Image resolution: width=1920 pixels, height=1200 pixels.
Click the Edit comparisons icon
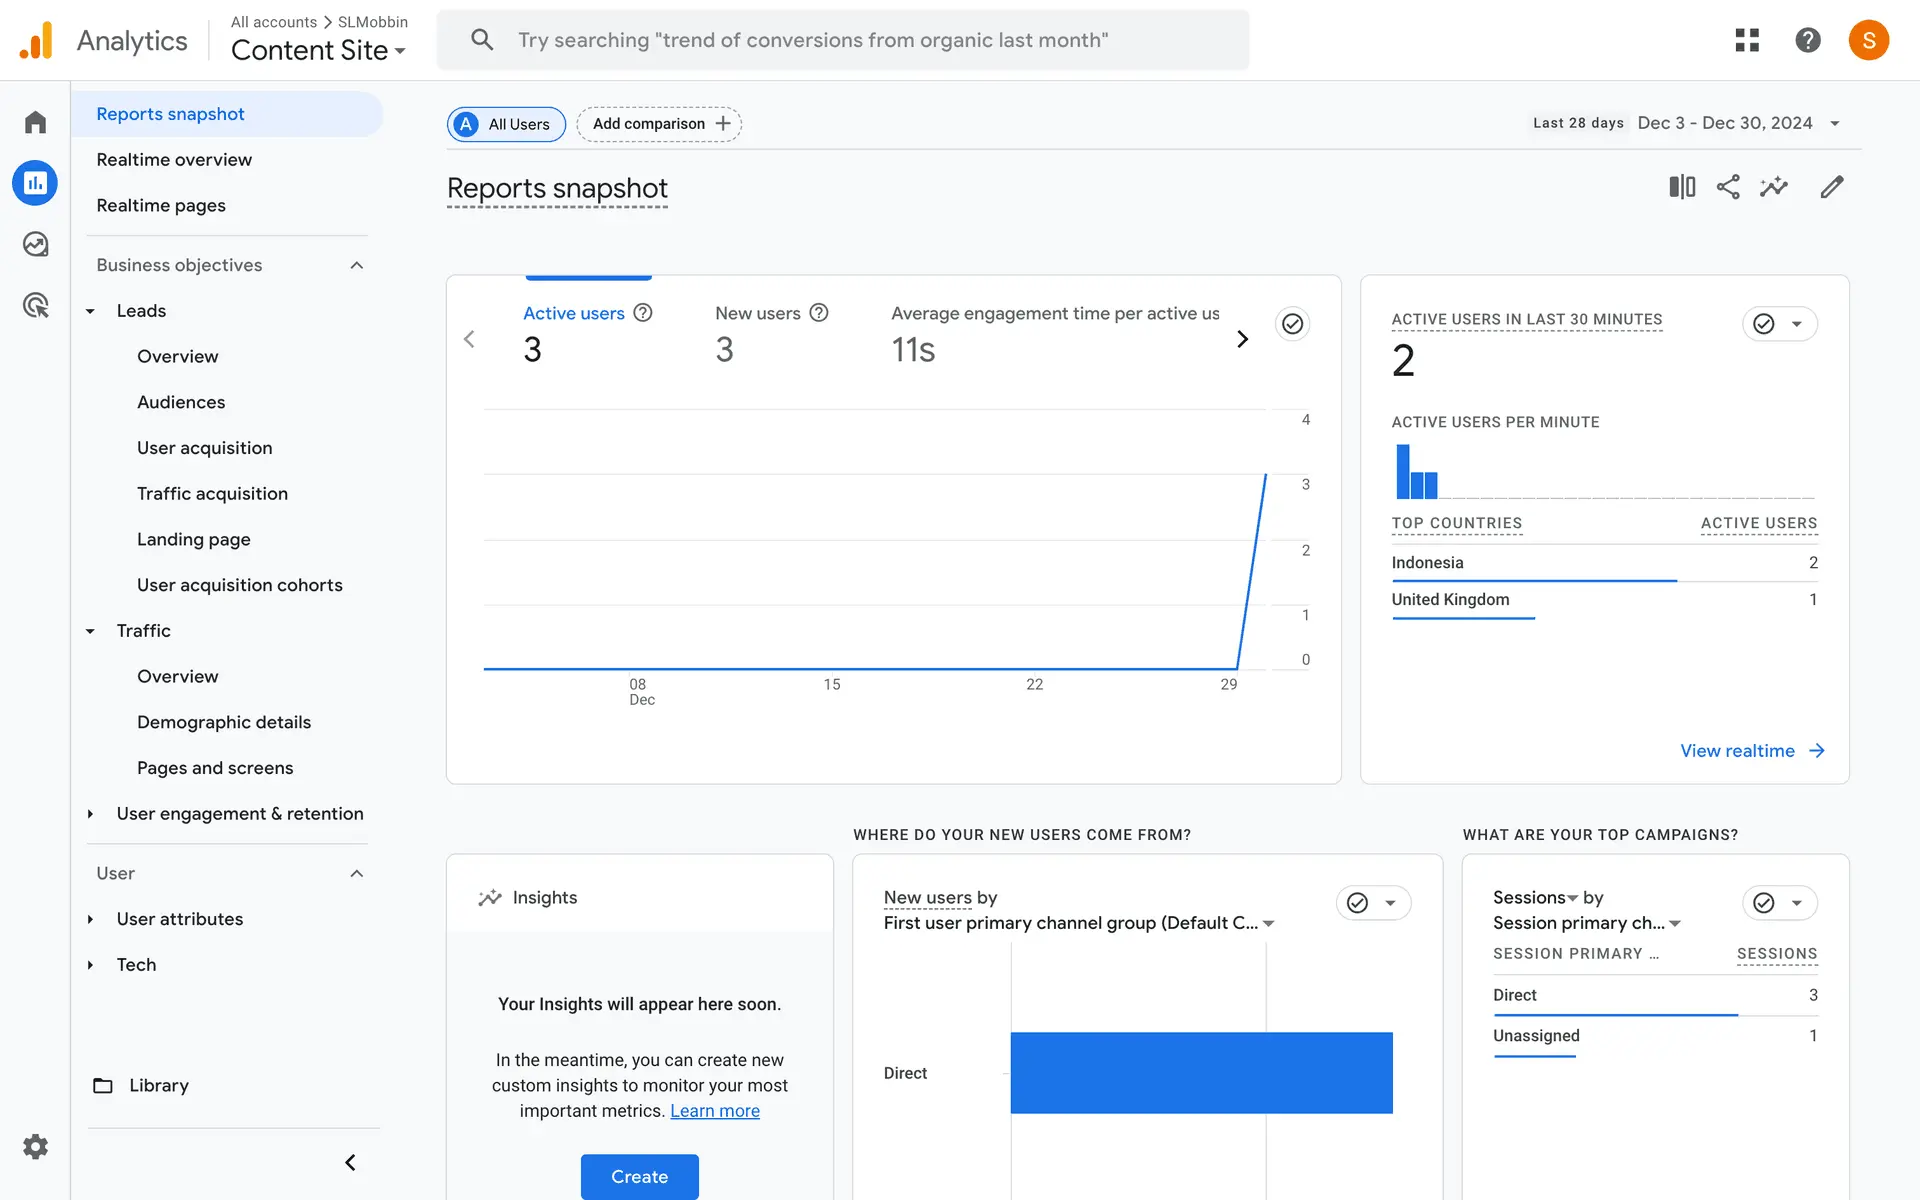[1682, 187]
